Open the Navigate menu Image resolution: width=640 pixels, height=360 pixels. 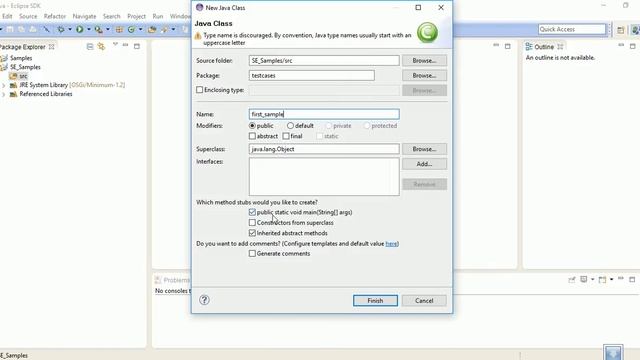(84, 16)
